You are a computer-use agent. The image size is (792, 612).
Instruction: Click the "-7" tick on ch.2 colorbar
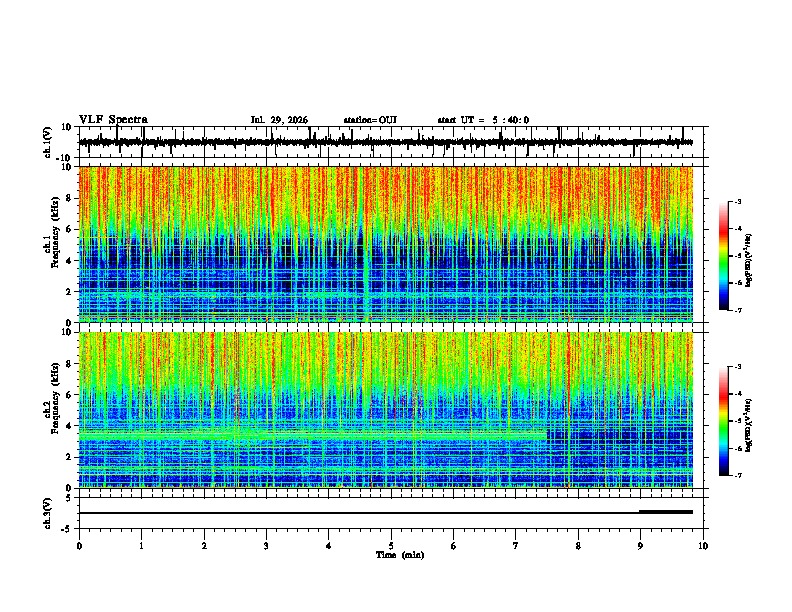click(737, 475)
